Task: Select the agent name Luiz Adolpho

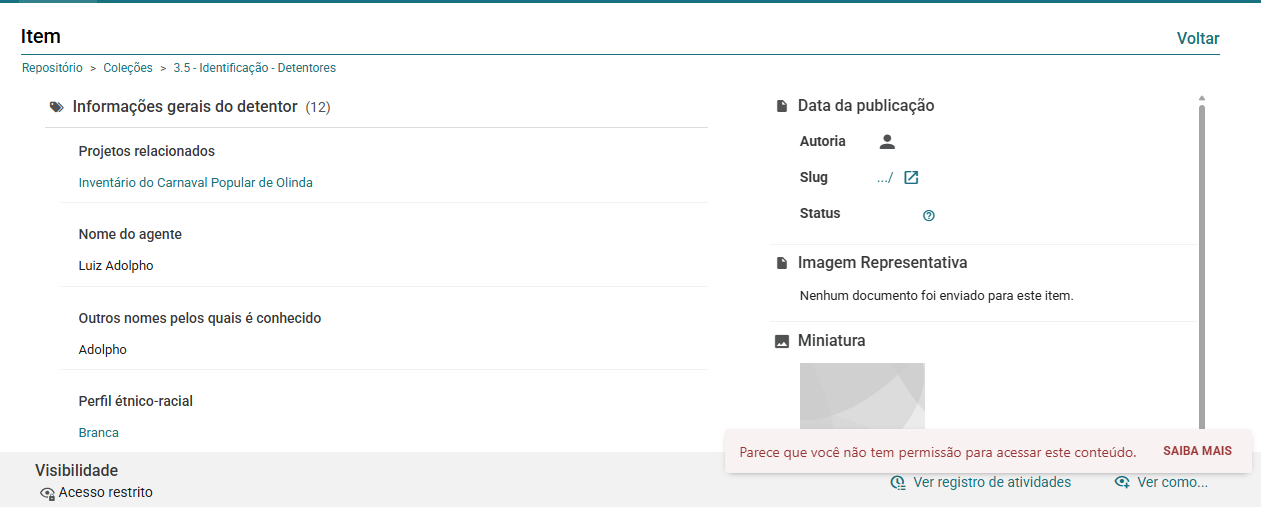Action: point(116,266)
